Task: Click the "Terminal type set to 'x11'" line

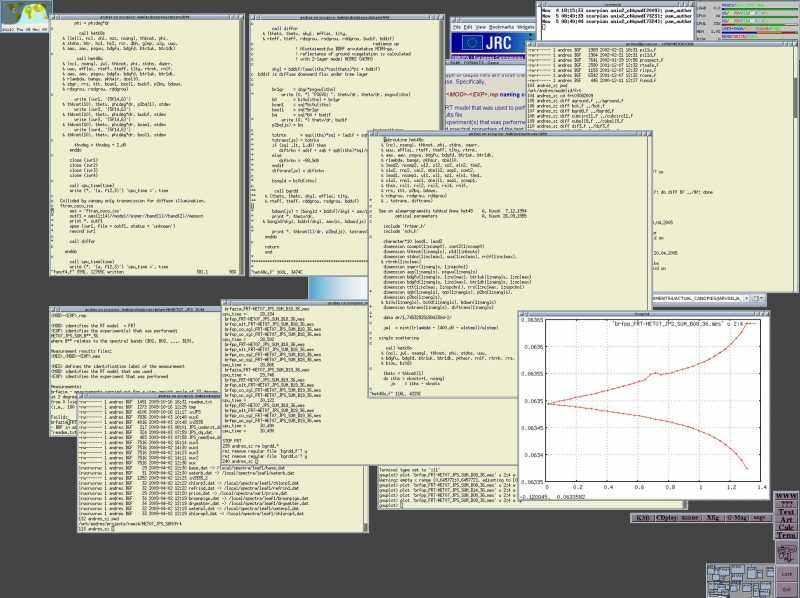Action: pyautogui.click(x=409, y=469)
